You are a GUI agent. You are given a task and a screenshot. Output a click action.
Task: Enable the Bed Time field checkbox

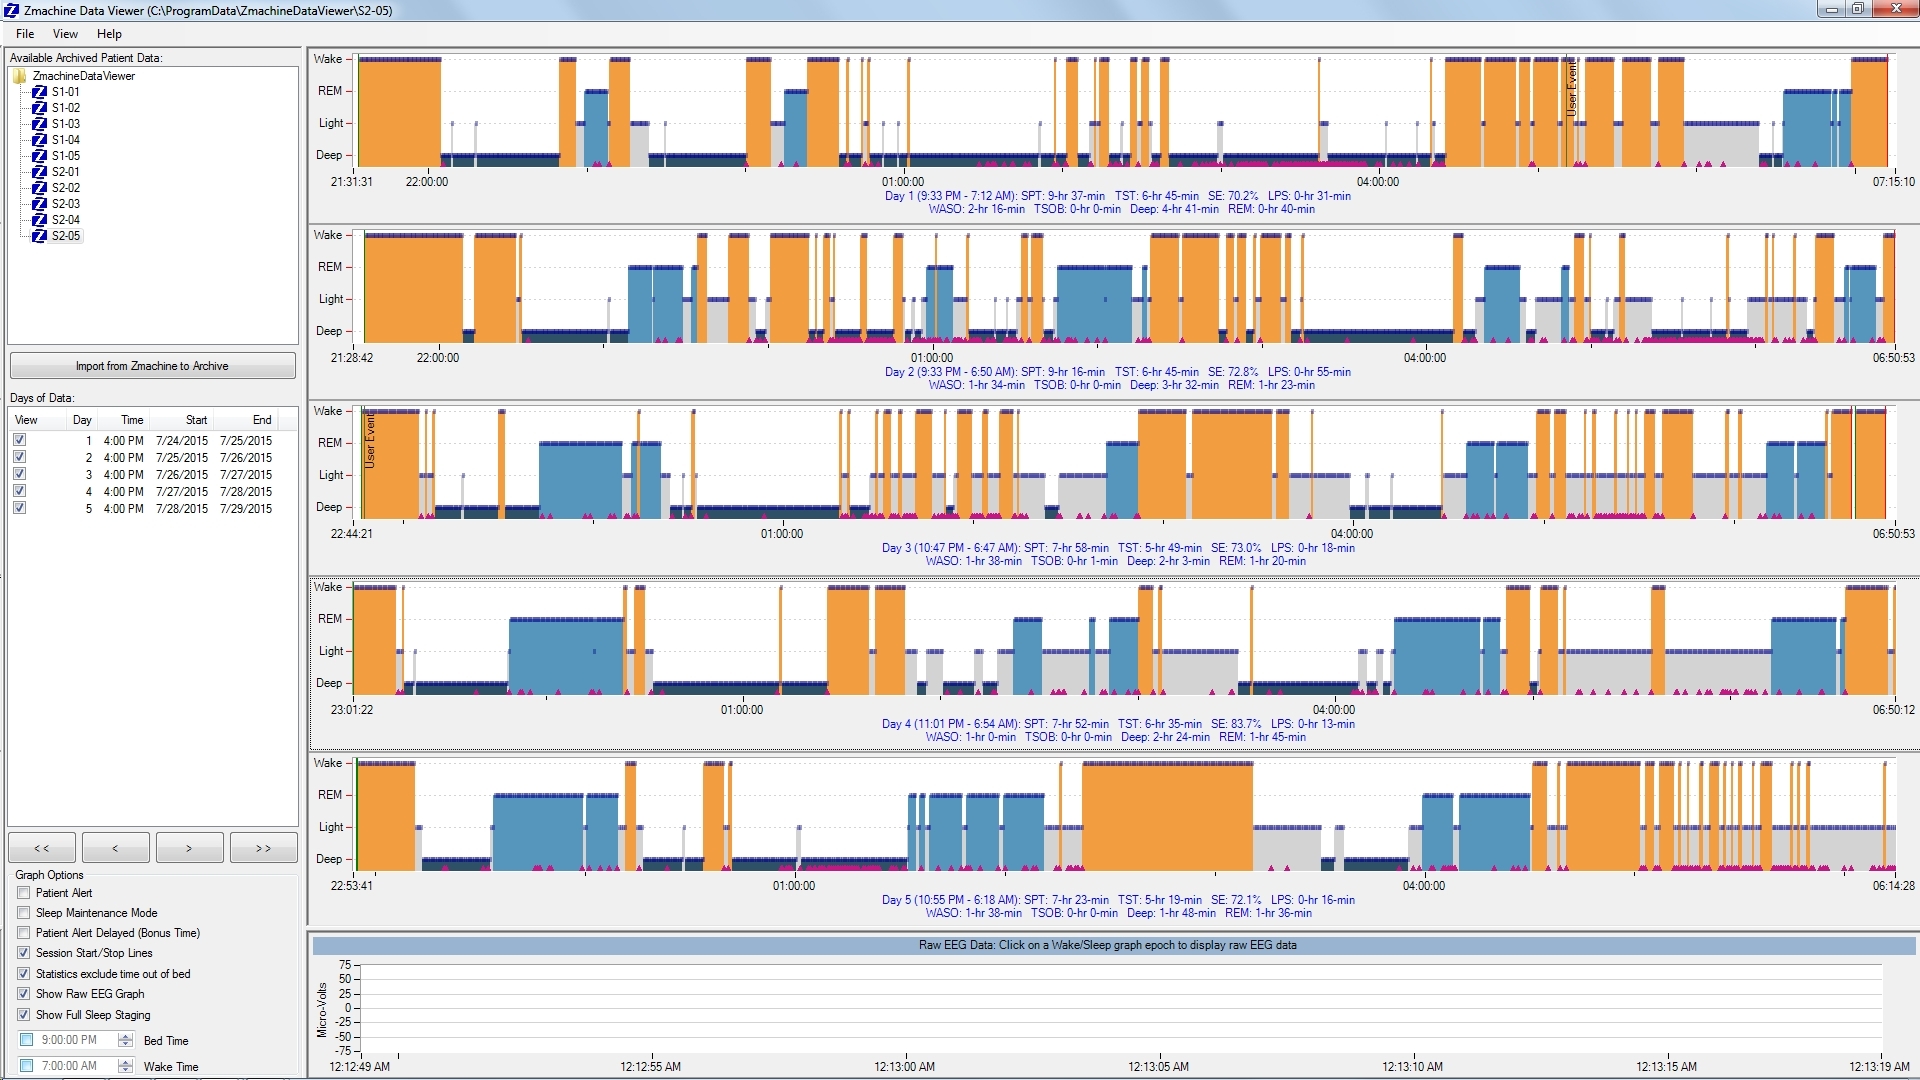click(27, 1040)
